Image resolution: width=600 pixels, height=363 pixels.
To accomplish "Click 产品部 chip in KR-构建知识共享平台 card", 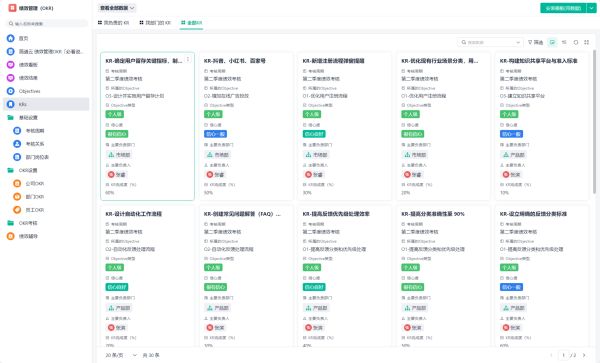I will (514, 155).
